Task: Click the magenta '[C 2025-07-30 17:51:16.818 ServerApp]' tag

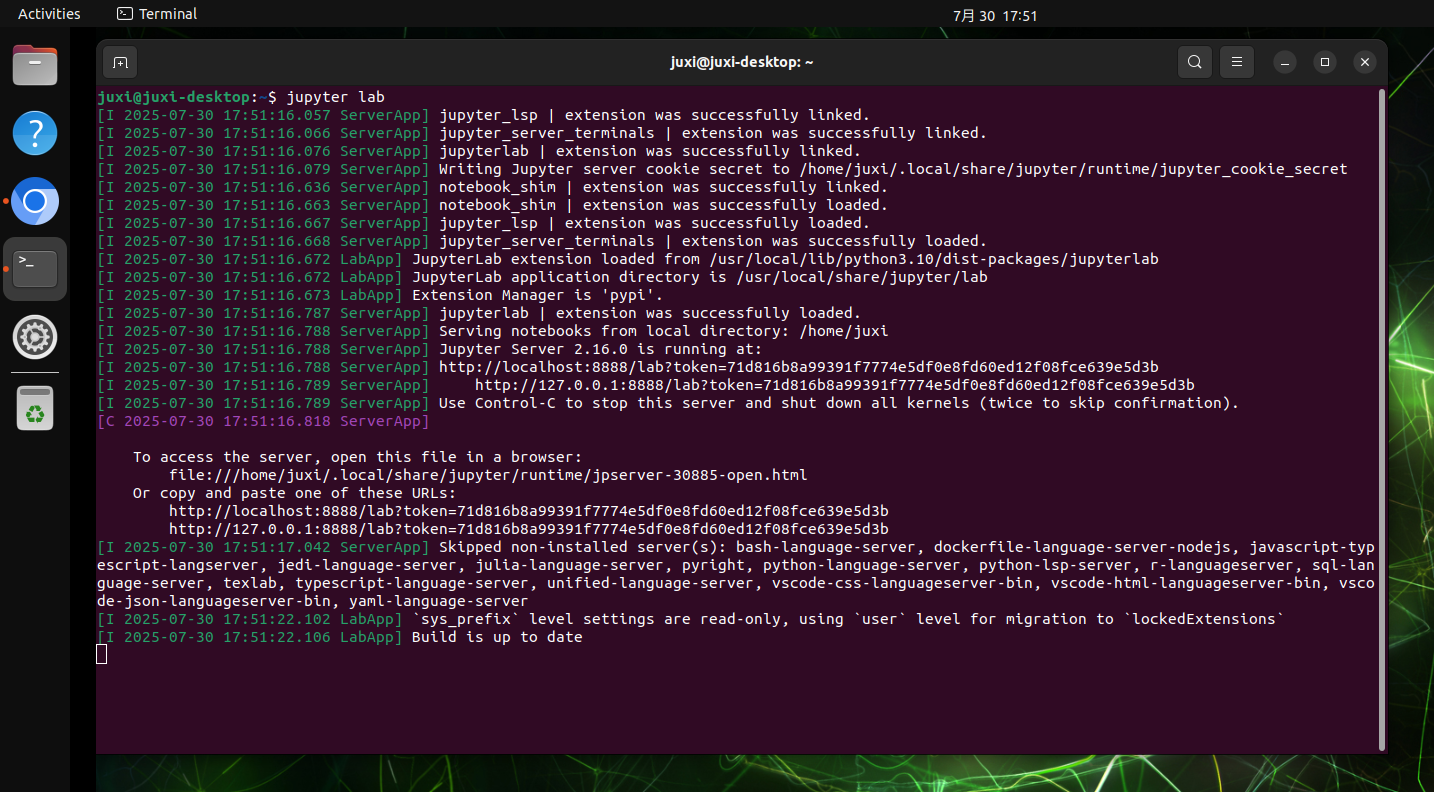Action: 263,421
